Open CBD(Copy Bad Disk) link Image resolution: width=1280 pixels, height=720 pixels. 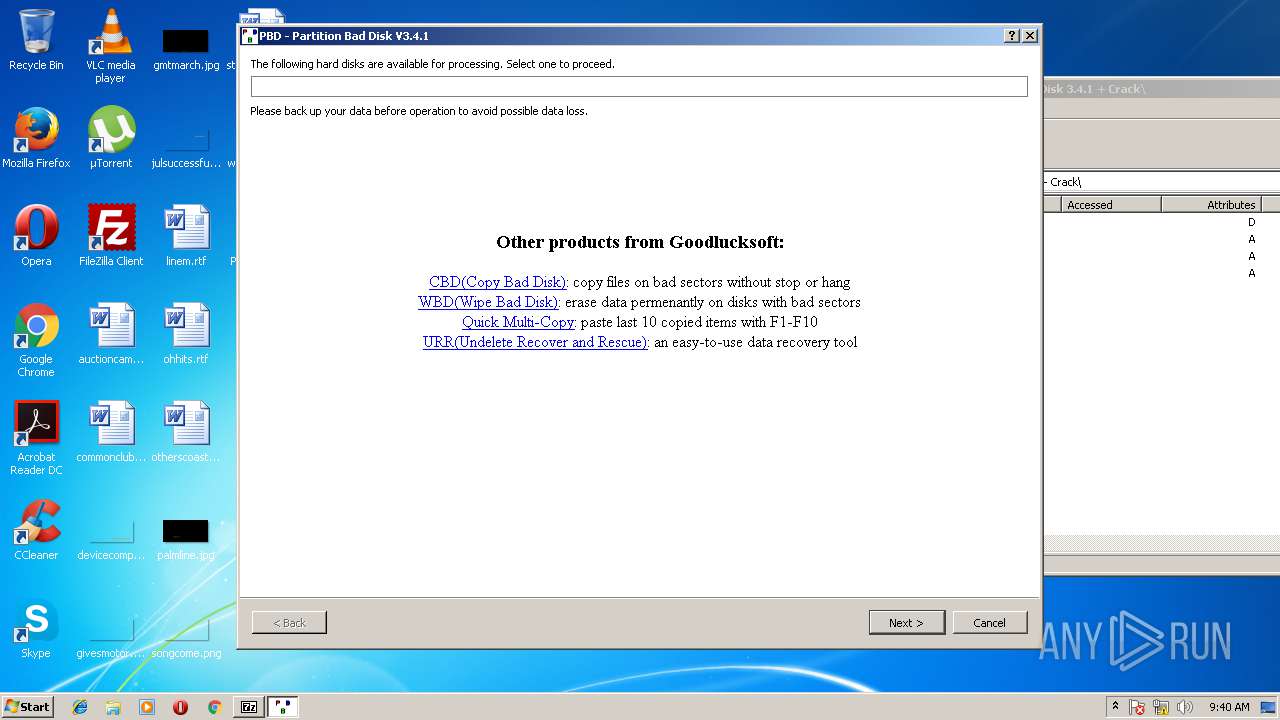click(x=498, y=282)
